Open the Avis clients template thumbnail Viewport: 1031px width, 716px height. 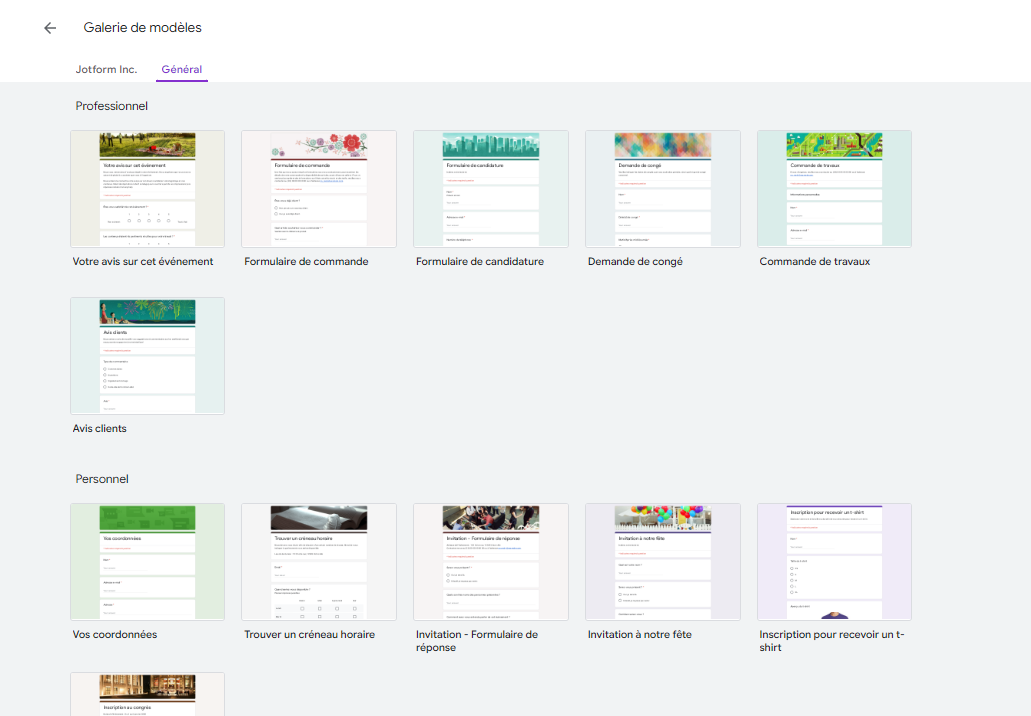click(147, 356)
